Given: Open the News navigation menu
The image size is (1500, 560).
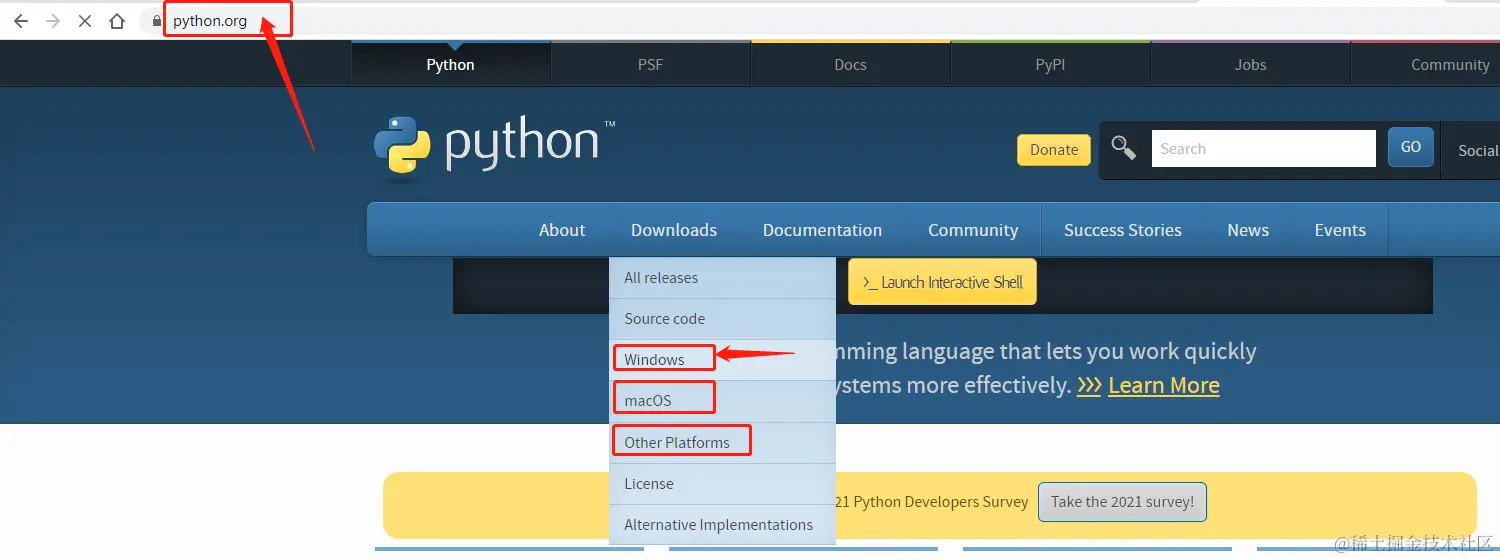Looking at the screenshot, I should [1248, 230].
